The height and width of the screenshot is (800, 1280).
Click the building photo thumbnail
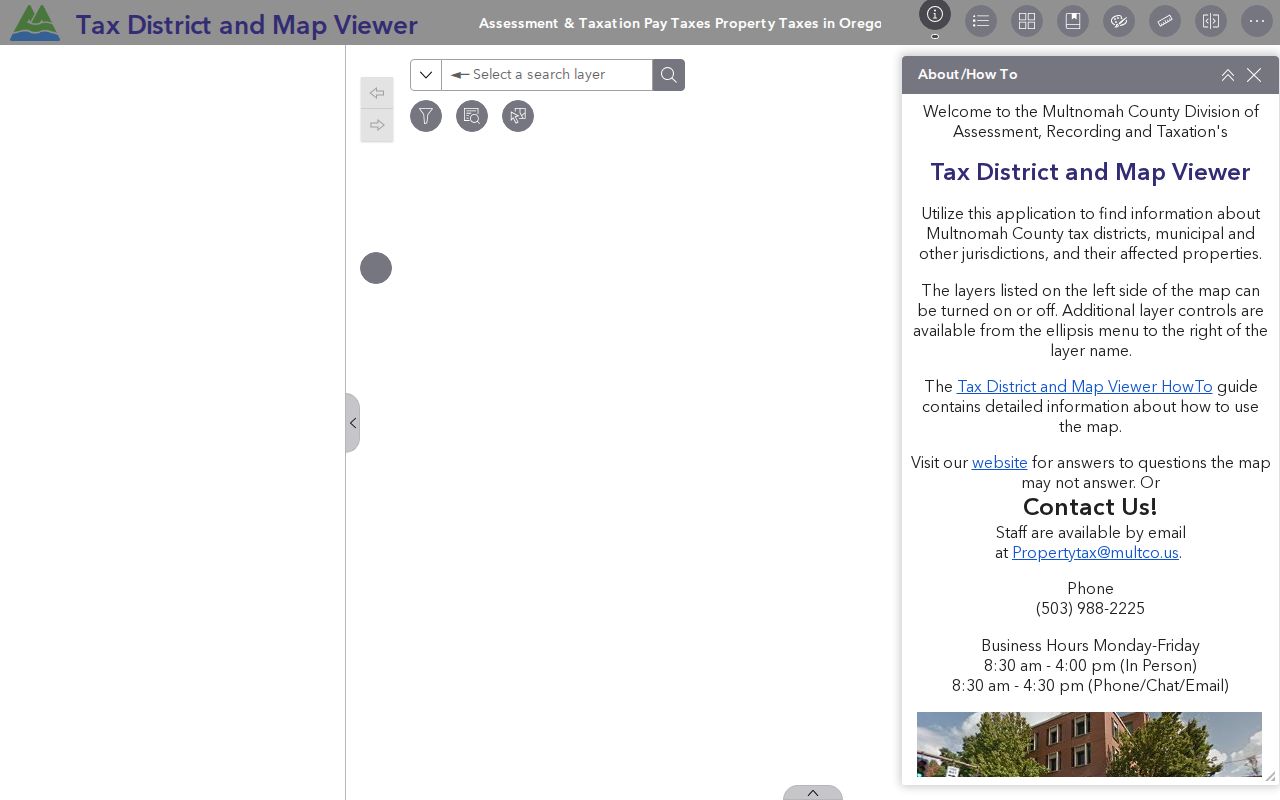click(1089, 744)
